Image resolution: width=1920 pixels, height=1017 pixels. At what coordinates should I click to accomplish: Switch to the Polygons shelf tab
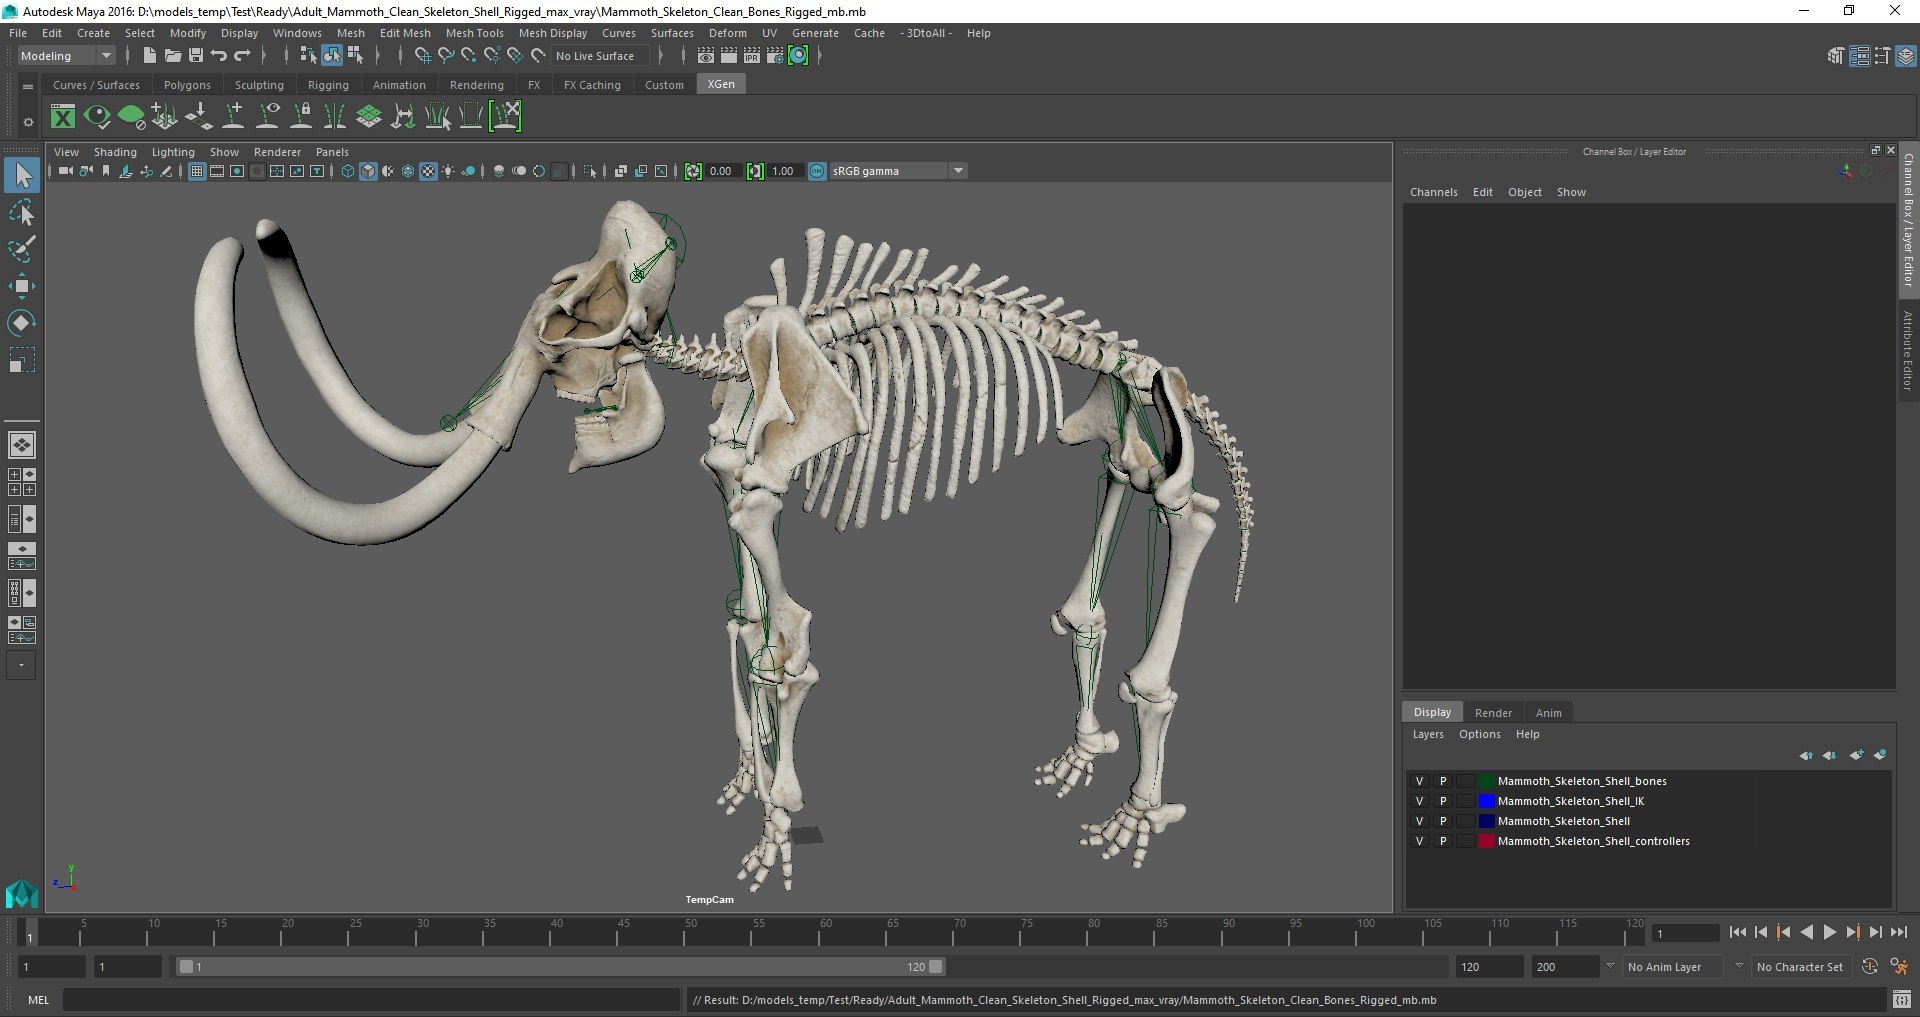tap(187, 85)
